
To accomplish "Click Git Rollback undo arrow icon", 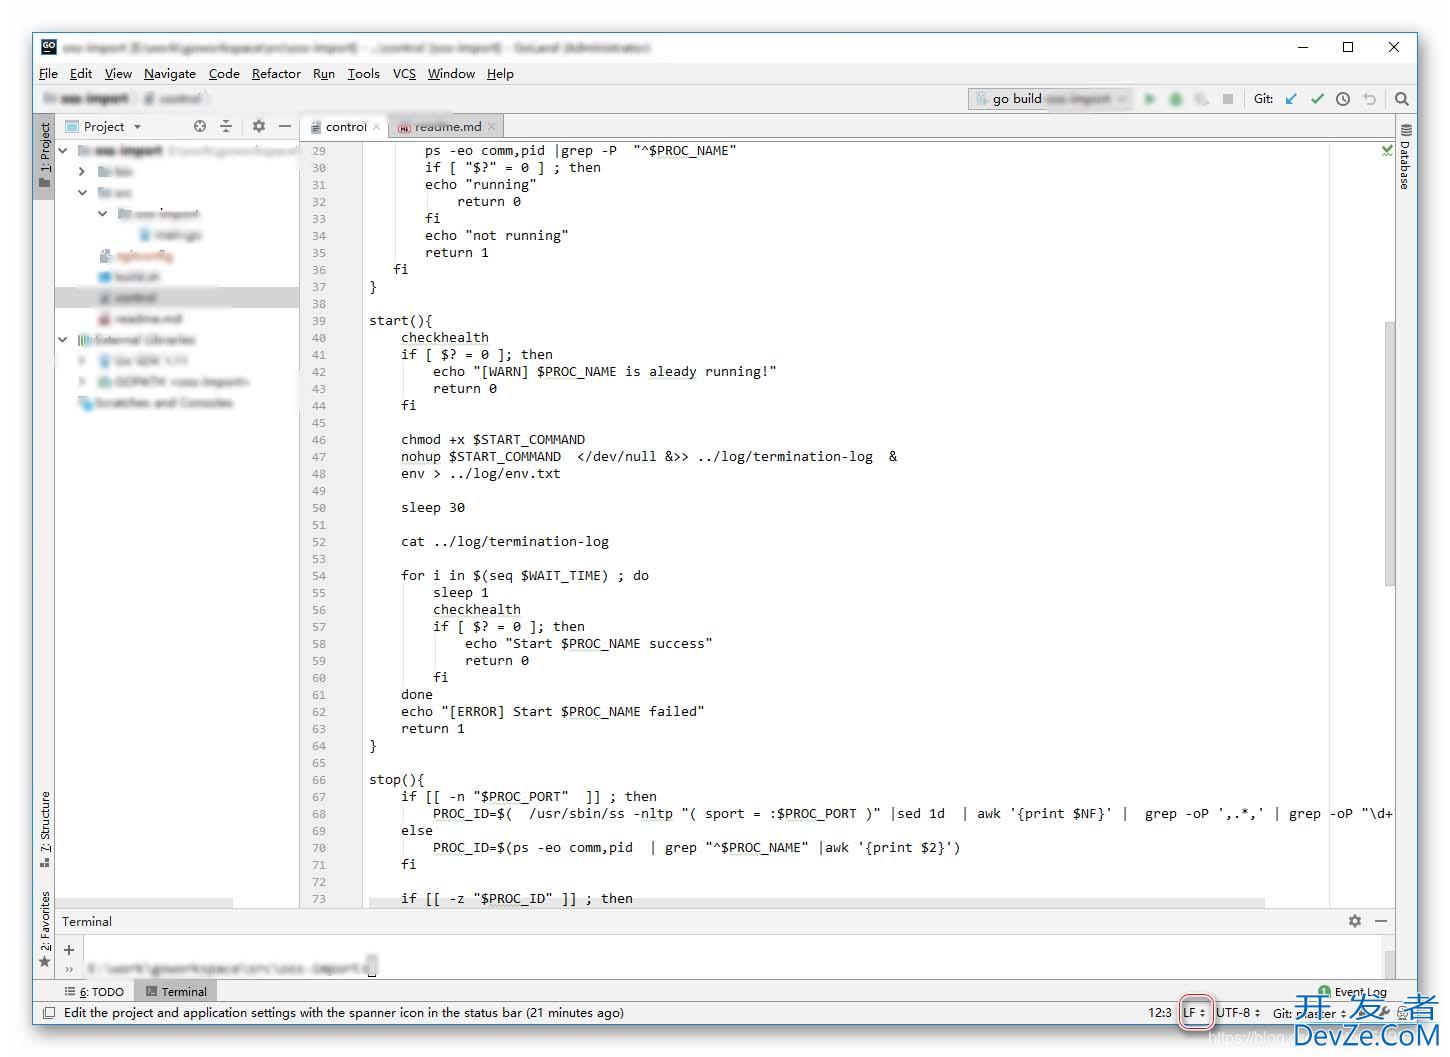I will coord(1369,99).
